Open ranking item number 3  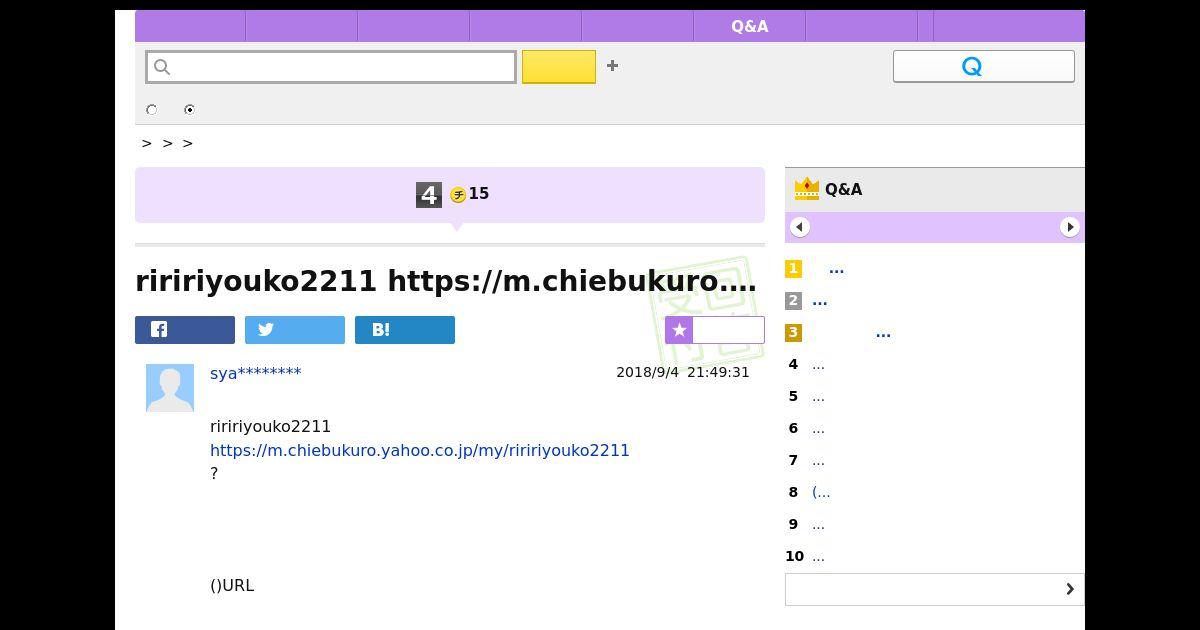pyautogui.click(x=883, y=333)
